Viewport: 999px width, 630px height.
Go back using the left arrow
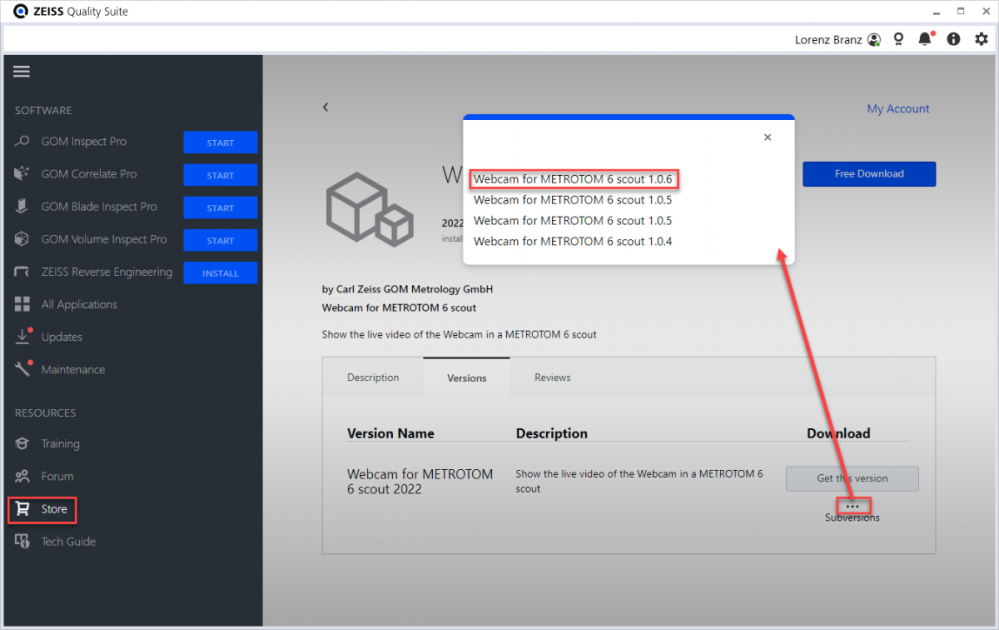[x=325, y=107]
